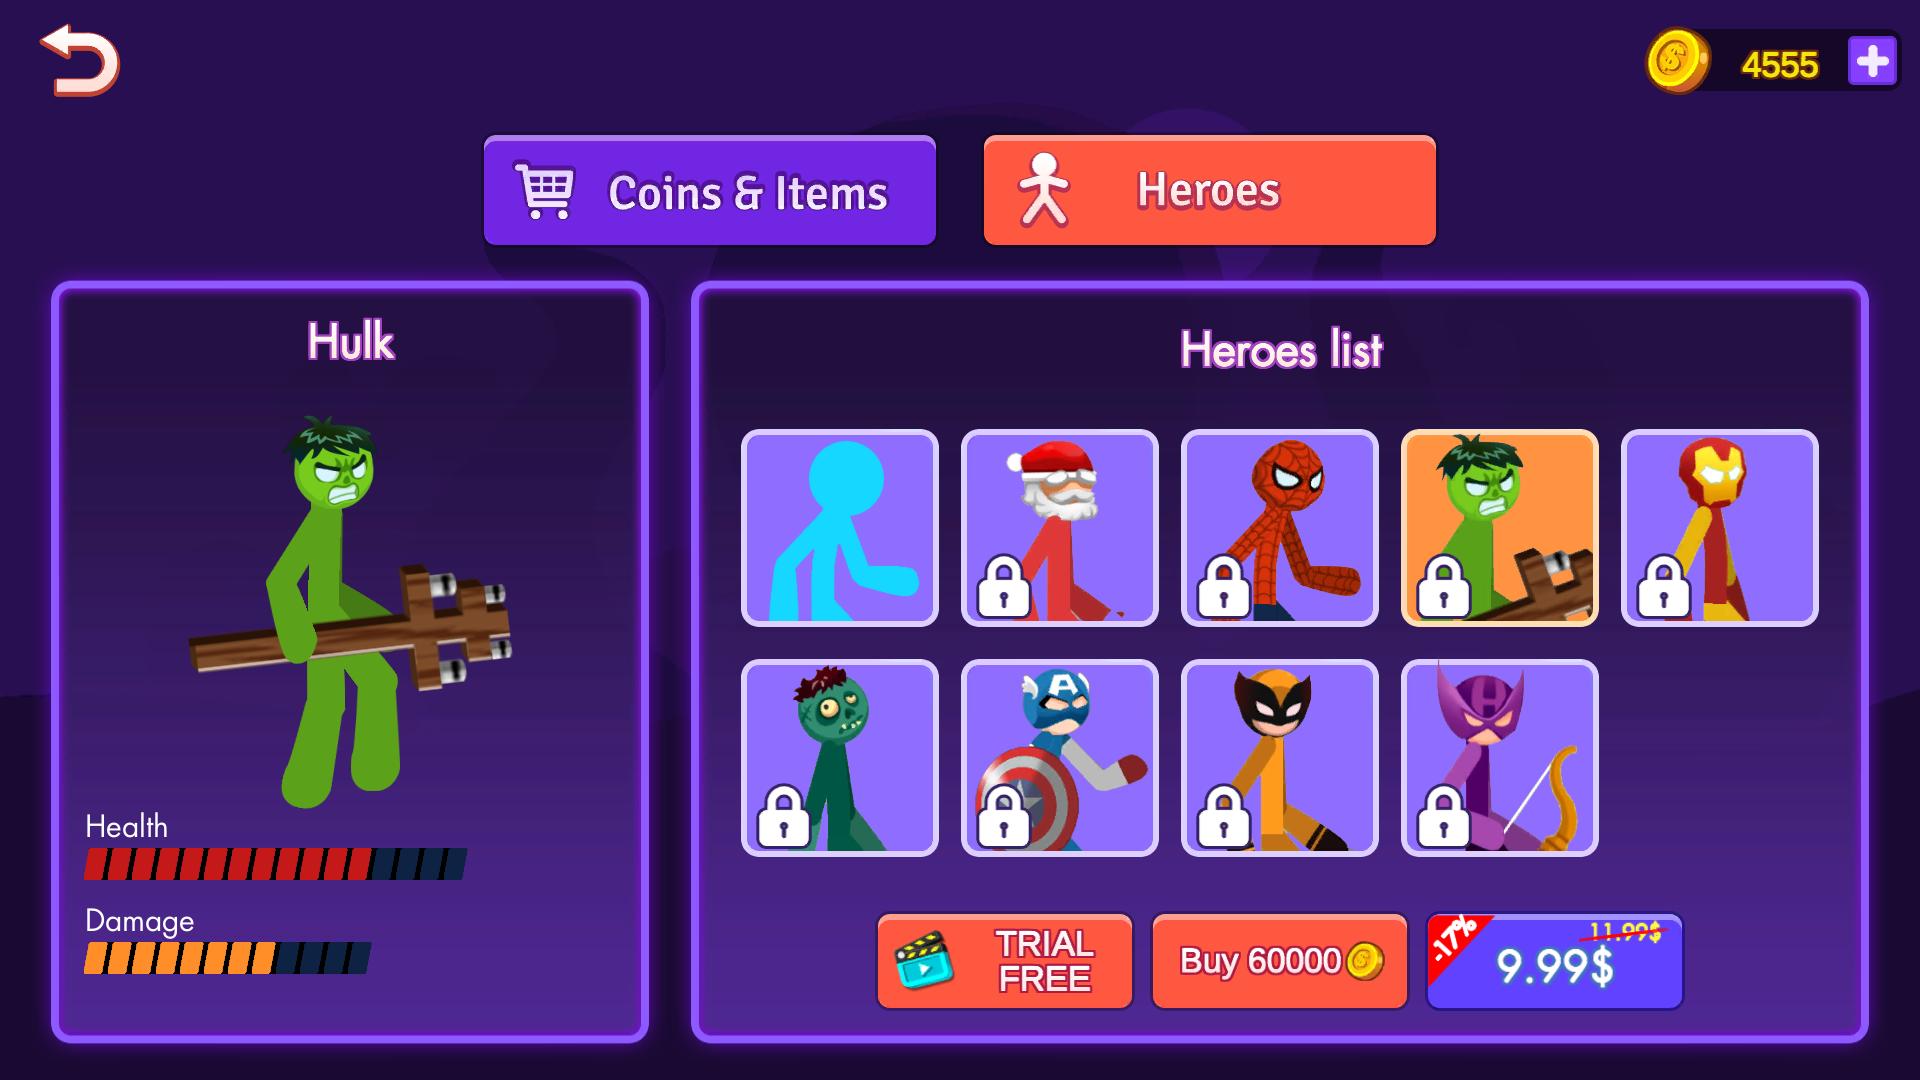Image resolution: width=1920 pixels, height=1080 pixels.
Task: Choose the locked Captain America hero
Action: (1060, 758)
